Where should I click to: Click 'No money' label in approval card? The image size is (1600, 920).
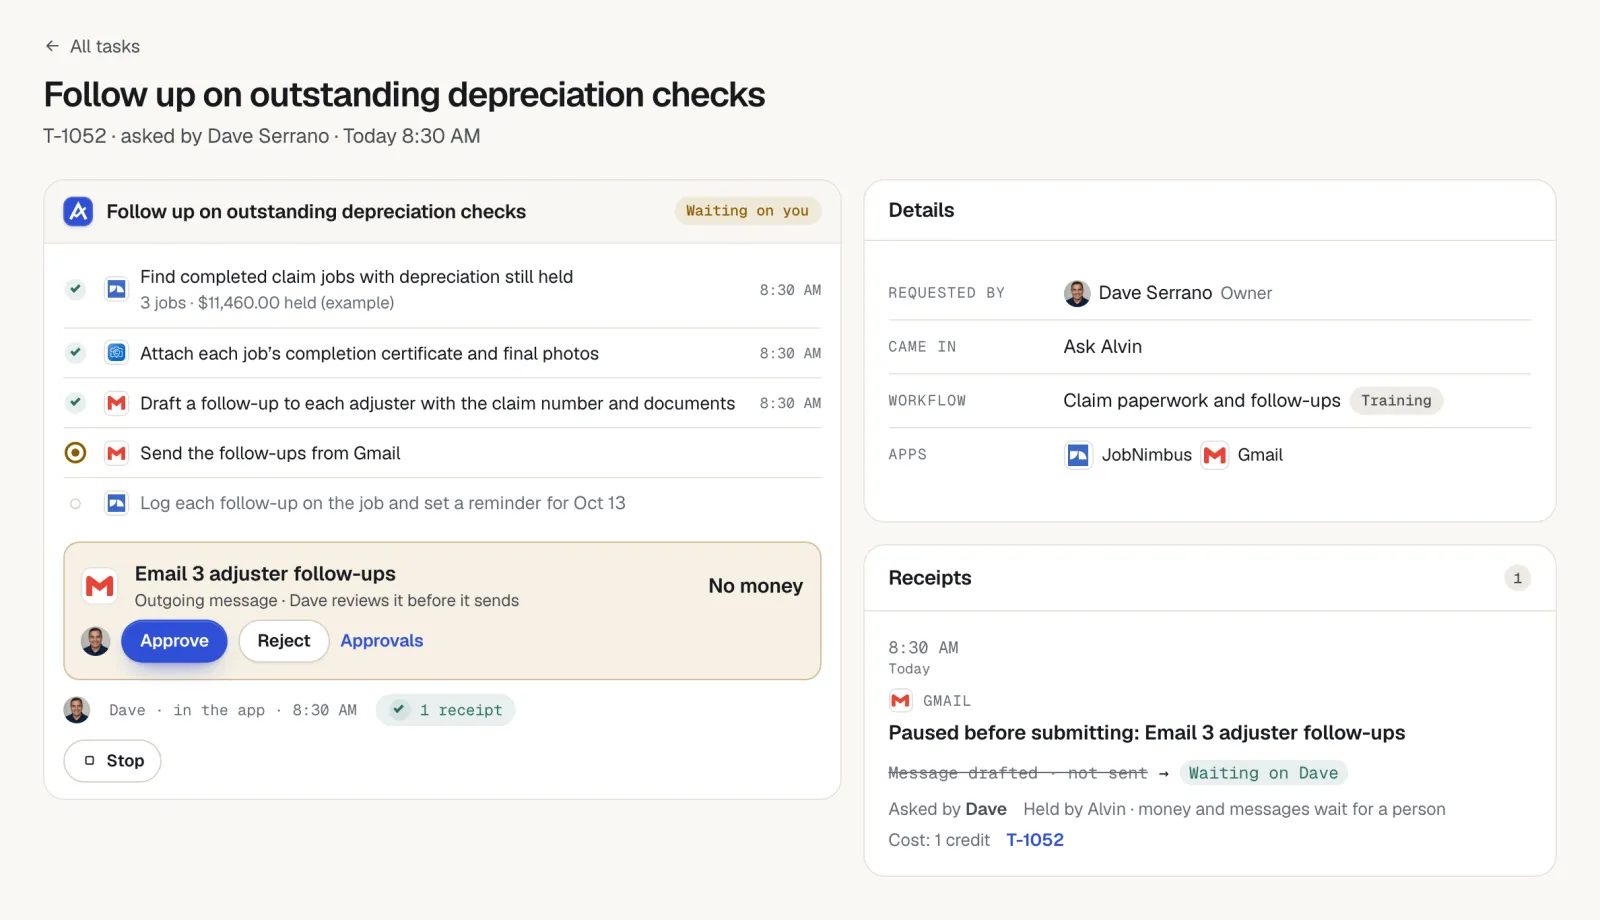tap(756, 586)
